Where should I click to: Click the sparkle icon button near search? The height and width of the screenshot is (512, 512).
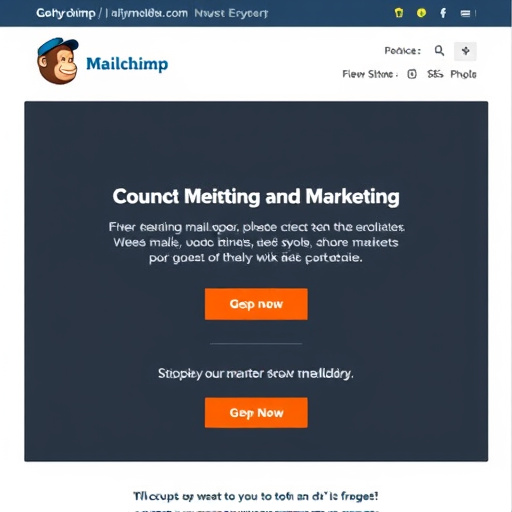click(465, 51)
